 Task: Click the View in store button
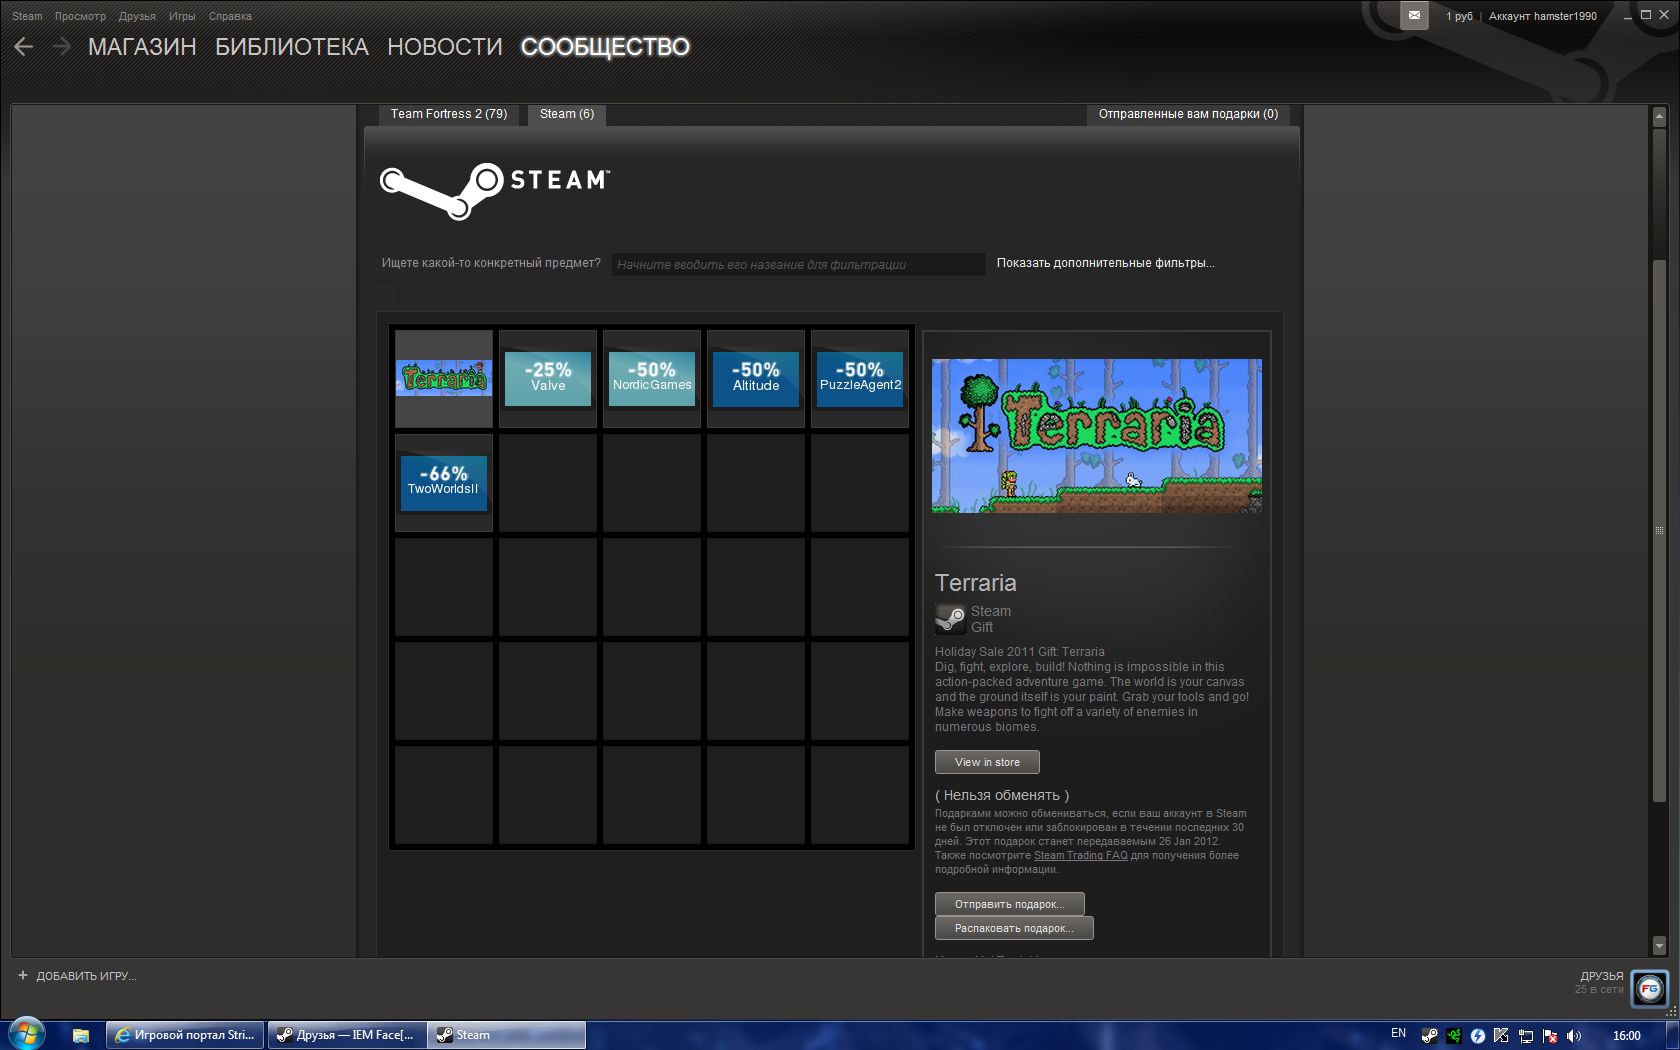[x=987, y=762]
